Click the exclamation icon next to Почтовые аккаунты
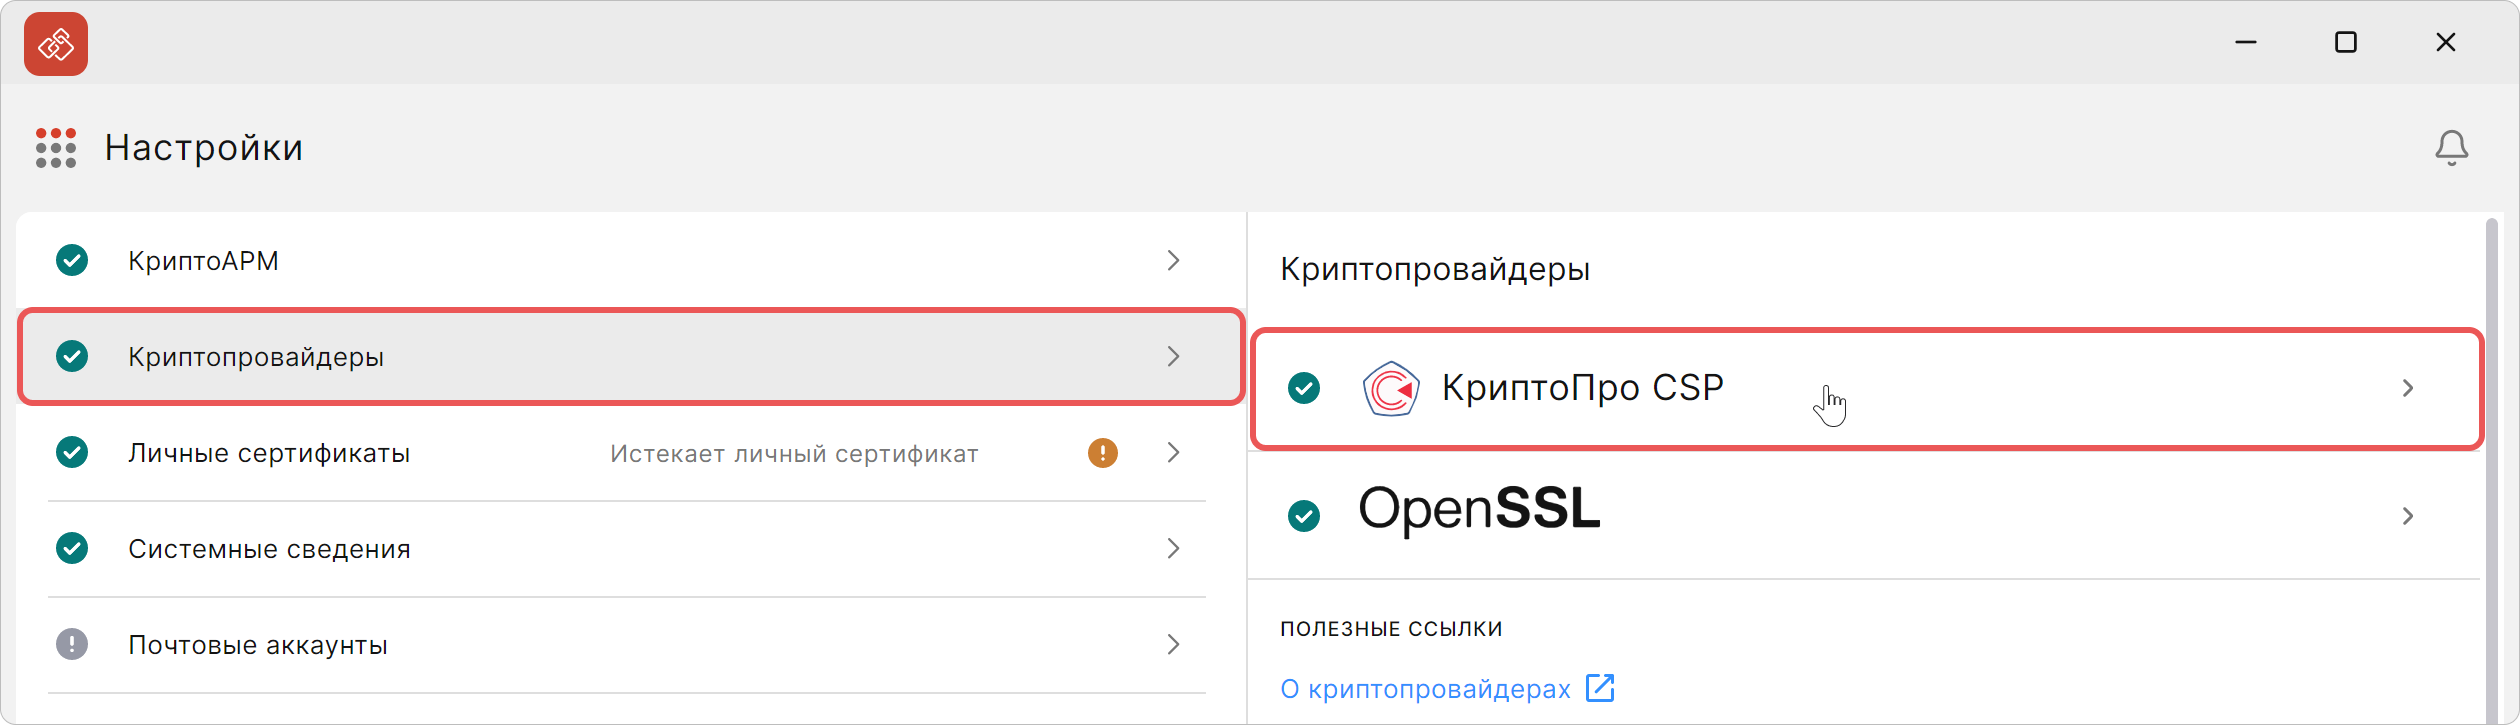This screenshot has height=725, width=2520. point(71,645)
